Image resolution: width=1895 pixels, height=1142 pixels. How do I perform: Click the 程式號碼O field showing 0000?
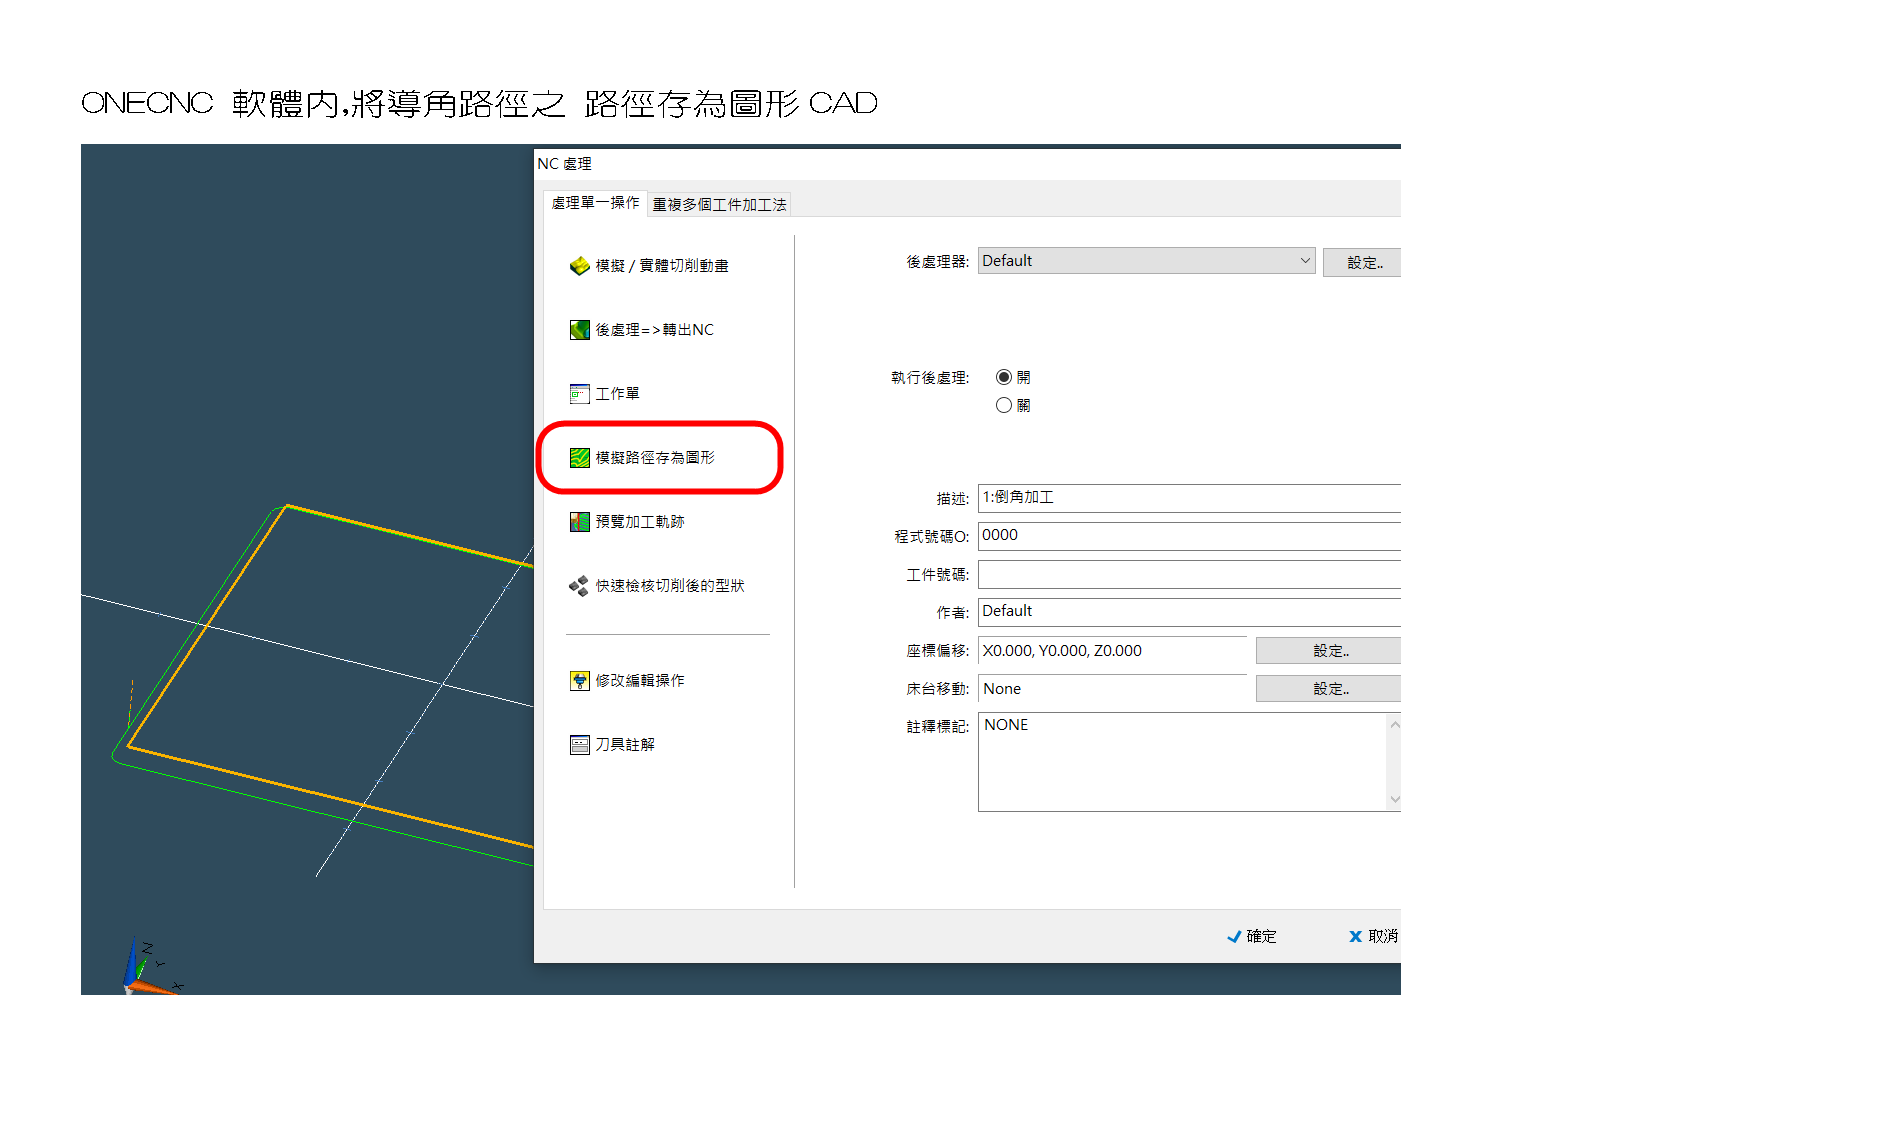(1189, 535)
